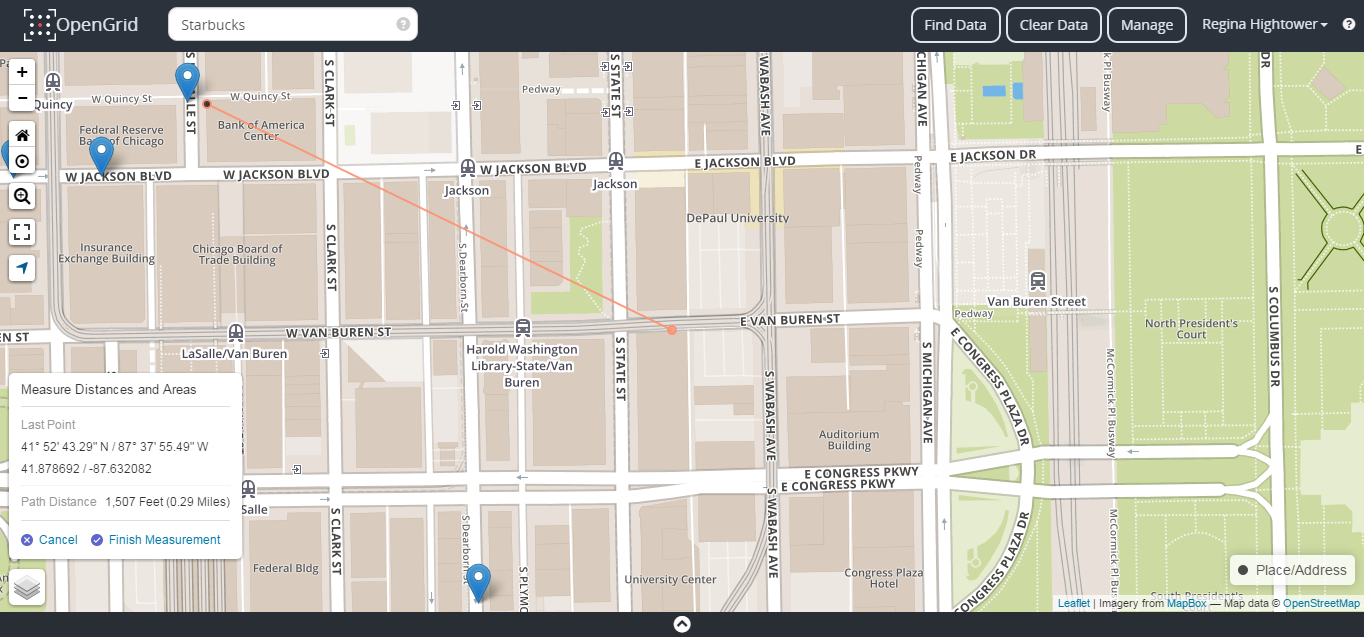Screen dimensions: 1364x637
Task: Click the blue navigation arrow icon
Action: click(22, 268)
